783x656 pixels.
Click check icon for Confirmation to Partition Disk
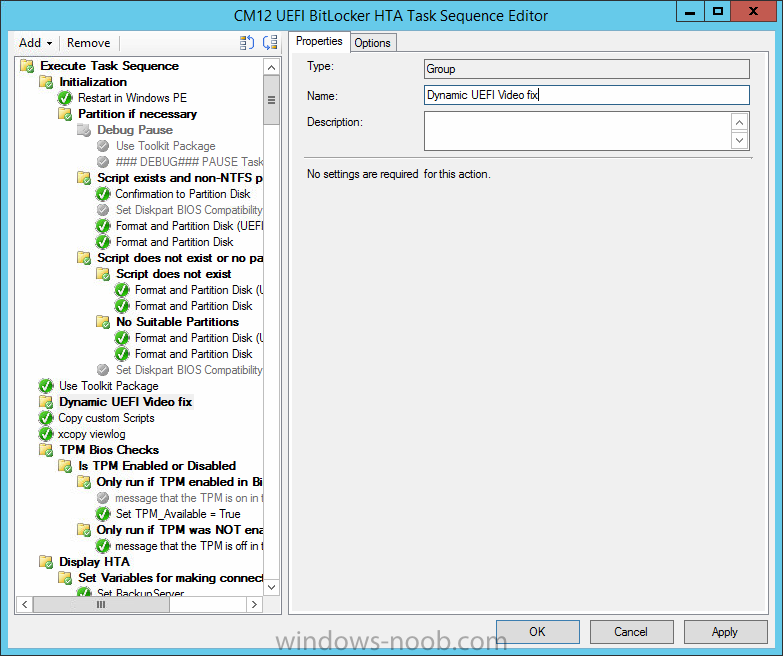click(103, 194)
